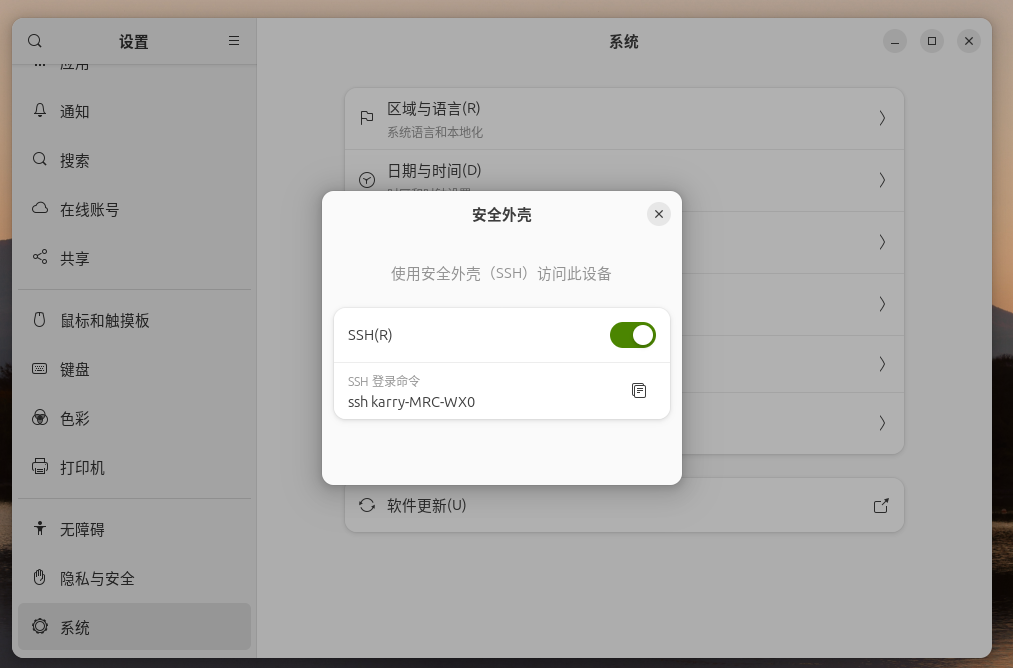Go to 鼠标和触摸板 settings

point(134,320)
